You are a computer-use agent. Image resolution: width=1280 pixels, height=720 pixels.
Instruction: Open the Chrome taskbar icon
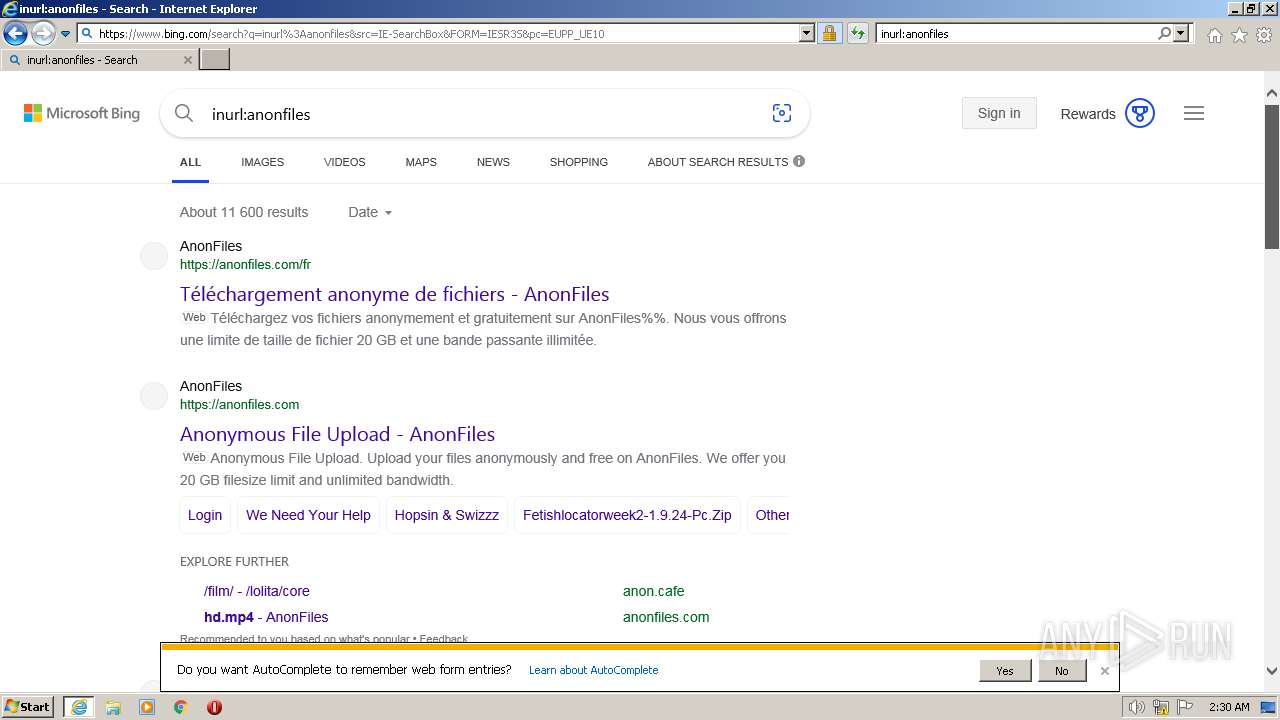181,707
